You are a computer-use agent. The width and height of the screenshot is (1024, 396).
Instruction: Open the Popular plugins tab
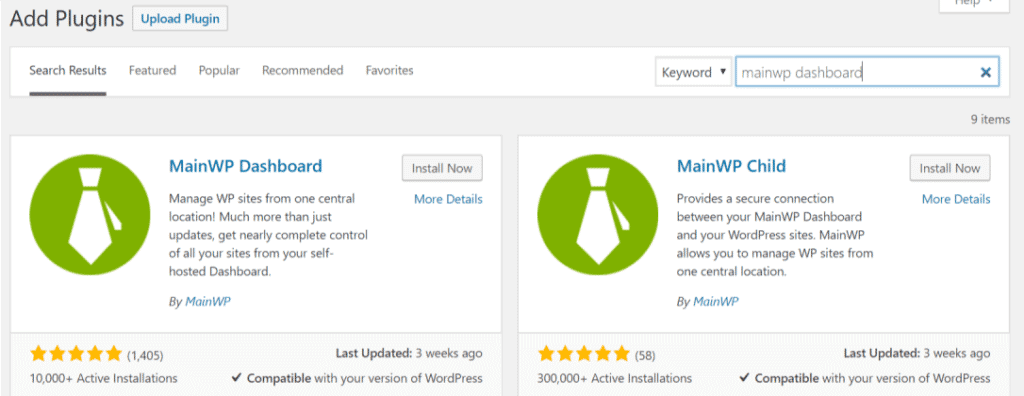tap(219, 71)
